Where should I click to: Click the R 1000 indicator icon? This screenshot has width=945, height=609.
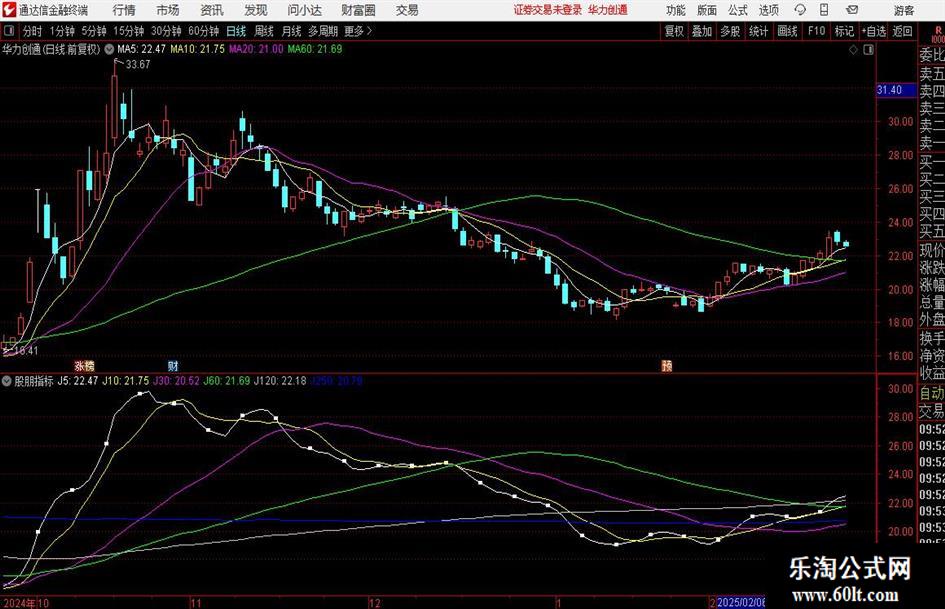point(938,34)
